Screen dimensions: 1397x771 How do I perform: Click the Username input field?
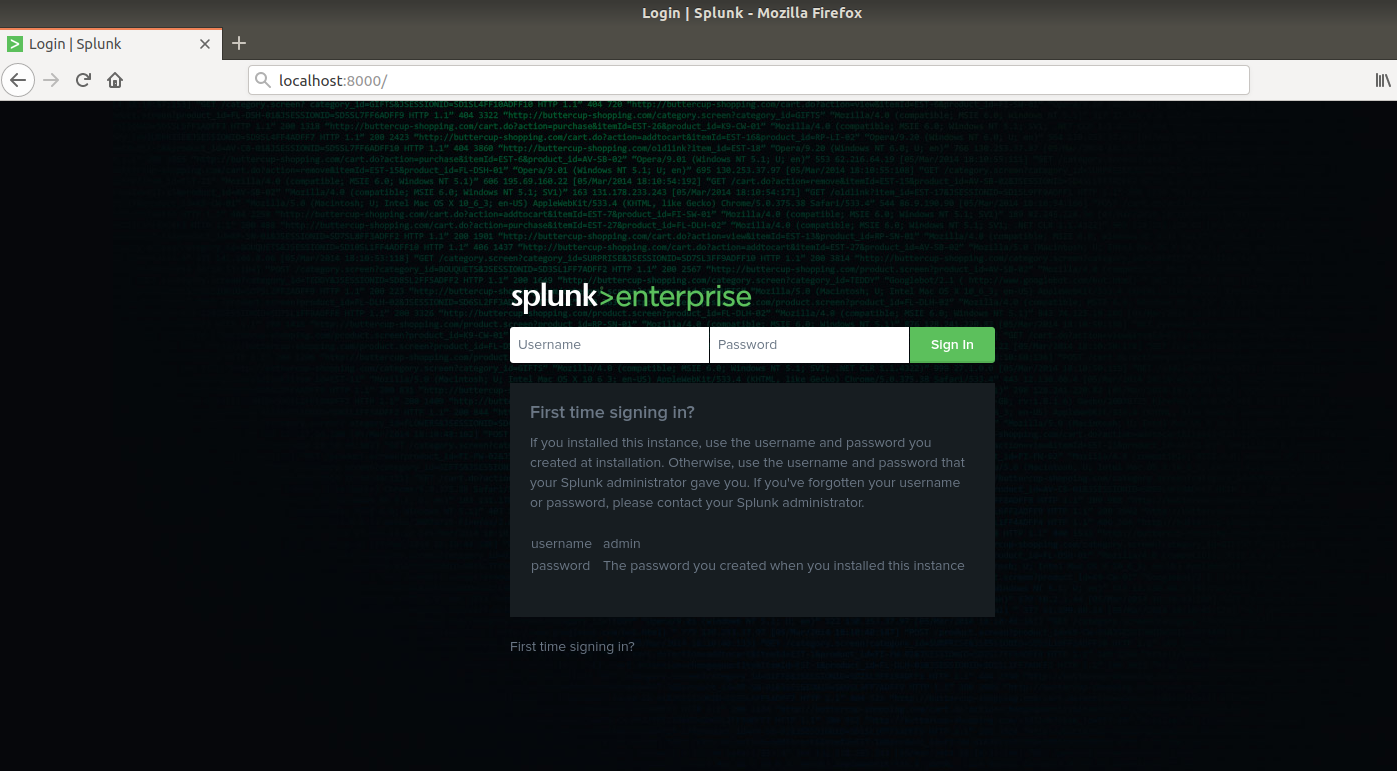click(609, 345)
